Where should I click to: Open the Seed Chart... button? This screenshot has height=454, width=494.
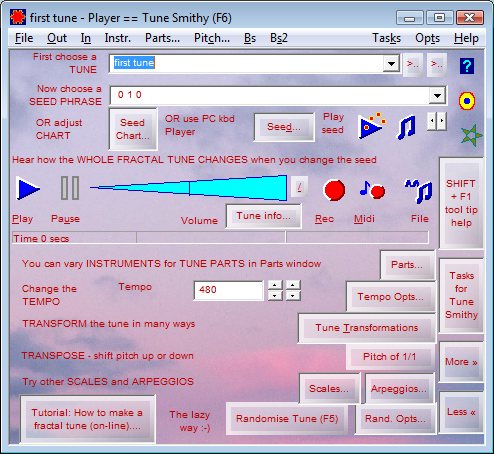coord(133,129)
